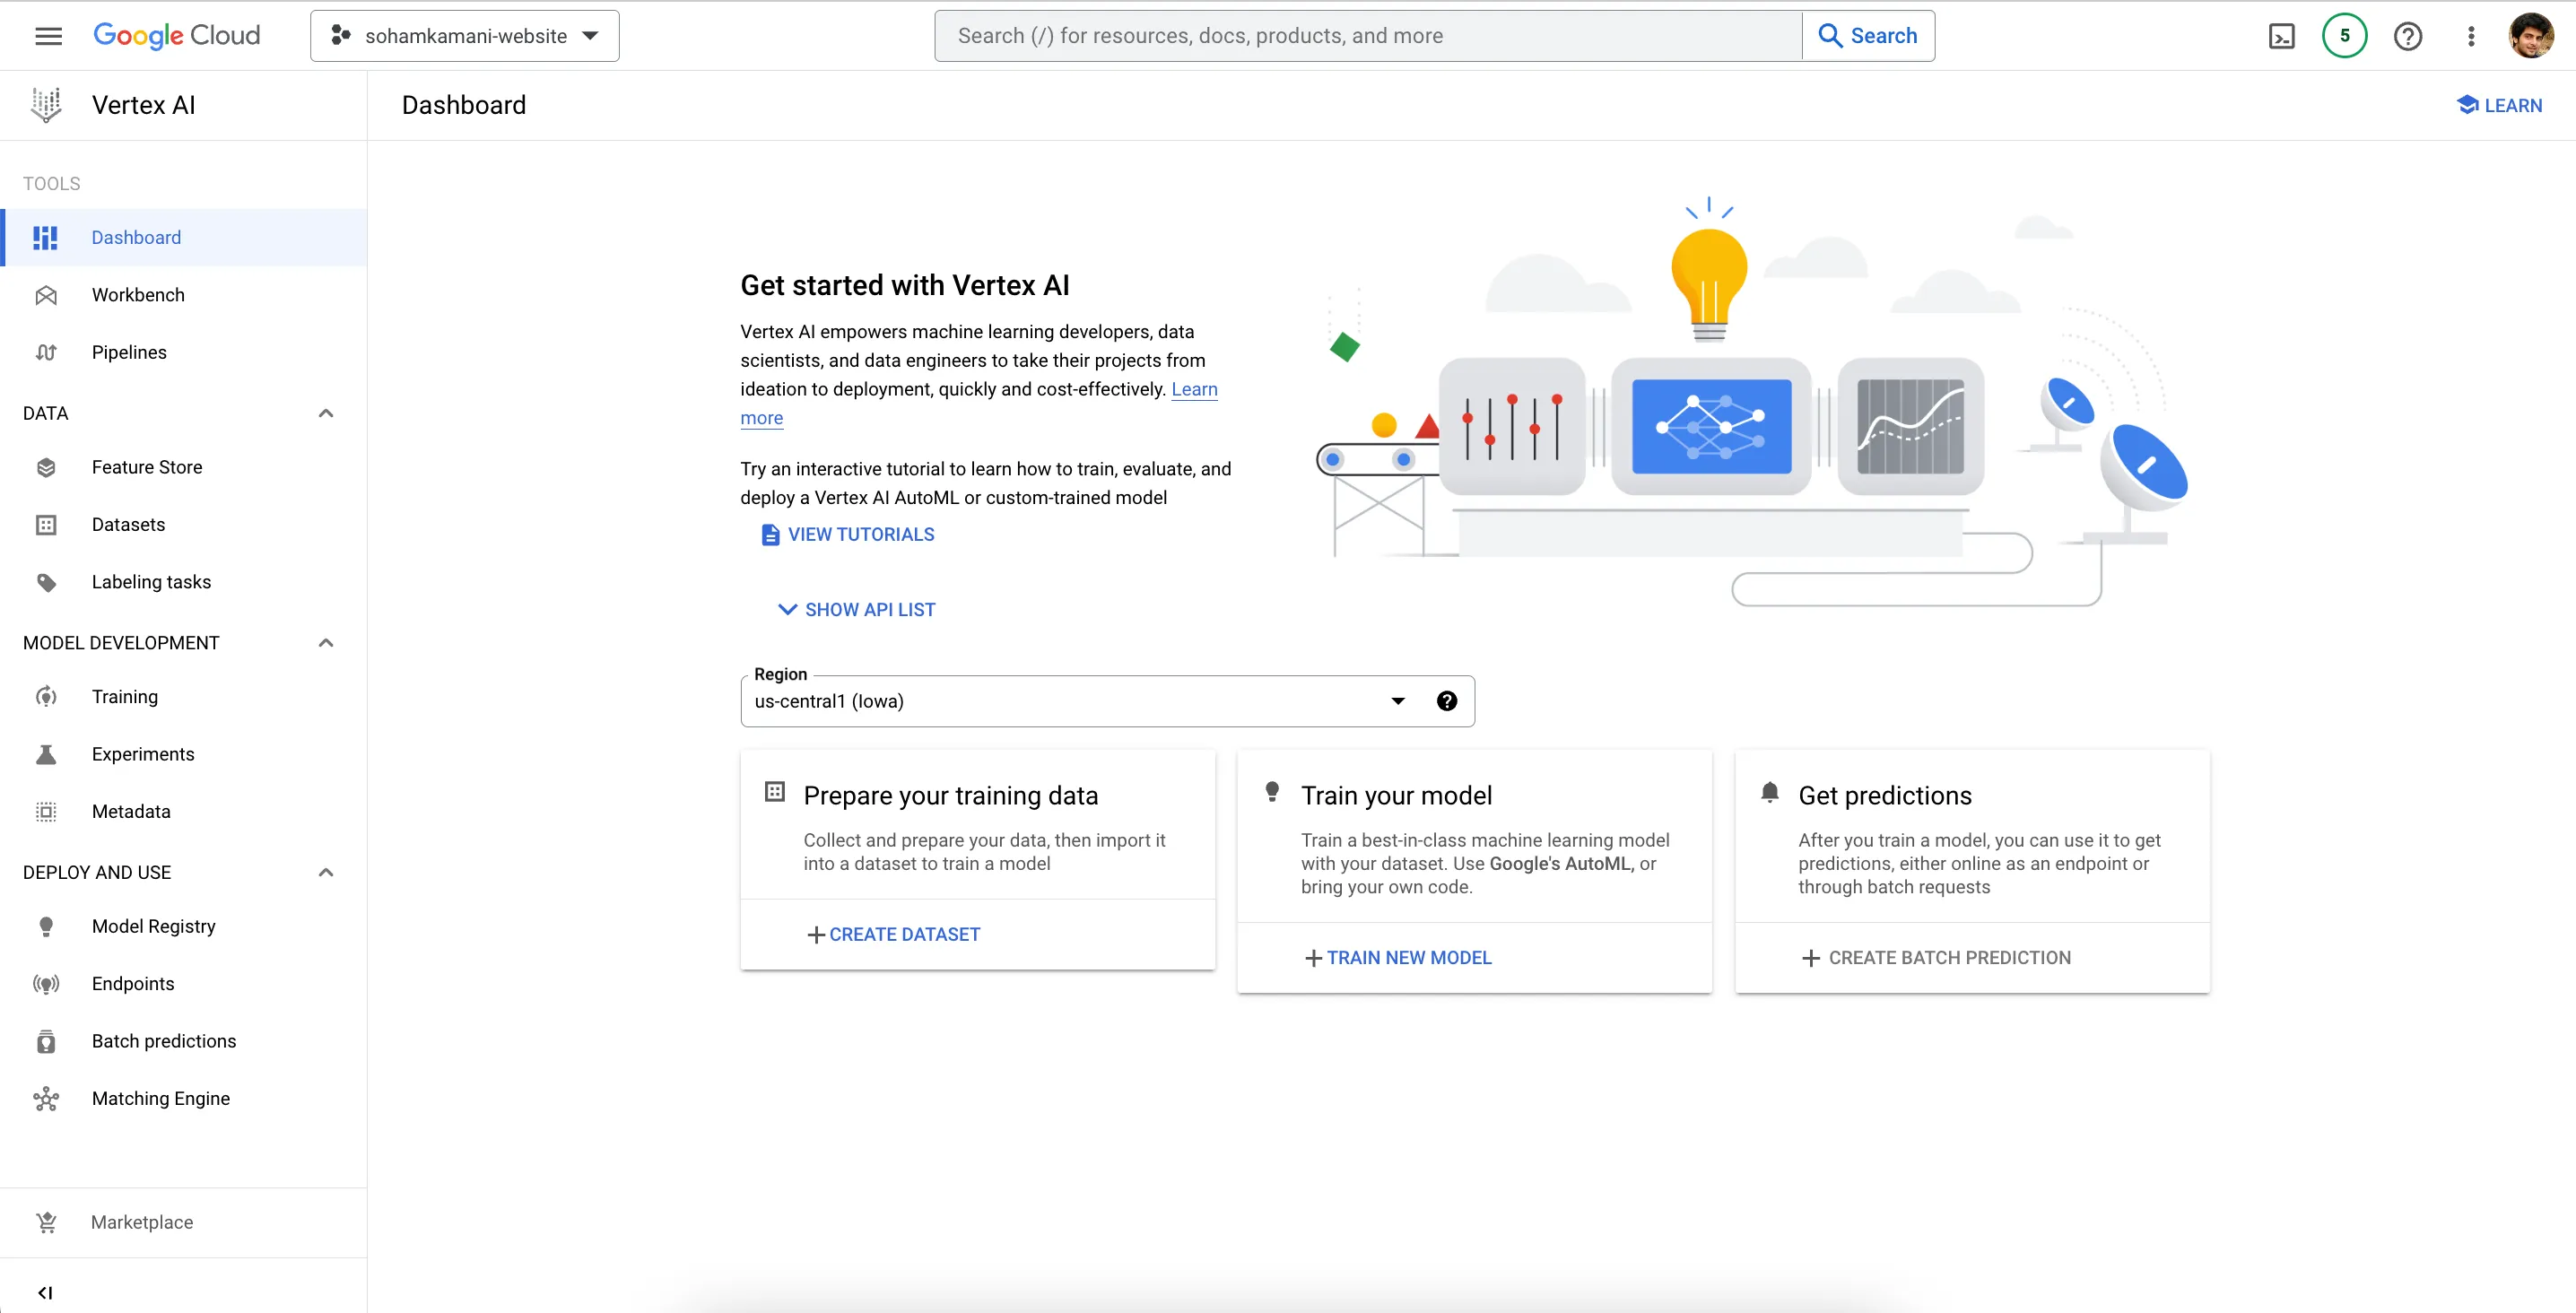Collapse the DATA section chevron

[325, 413]
